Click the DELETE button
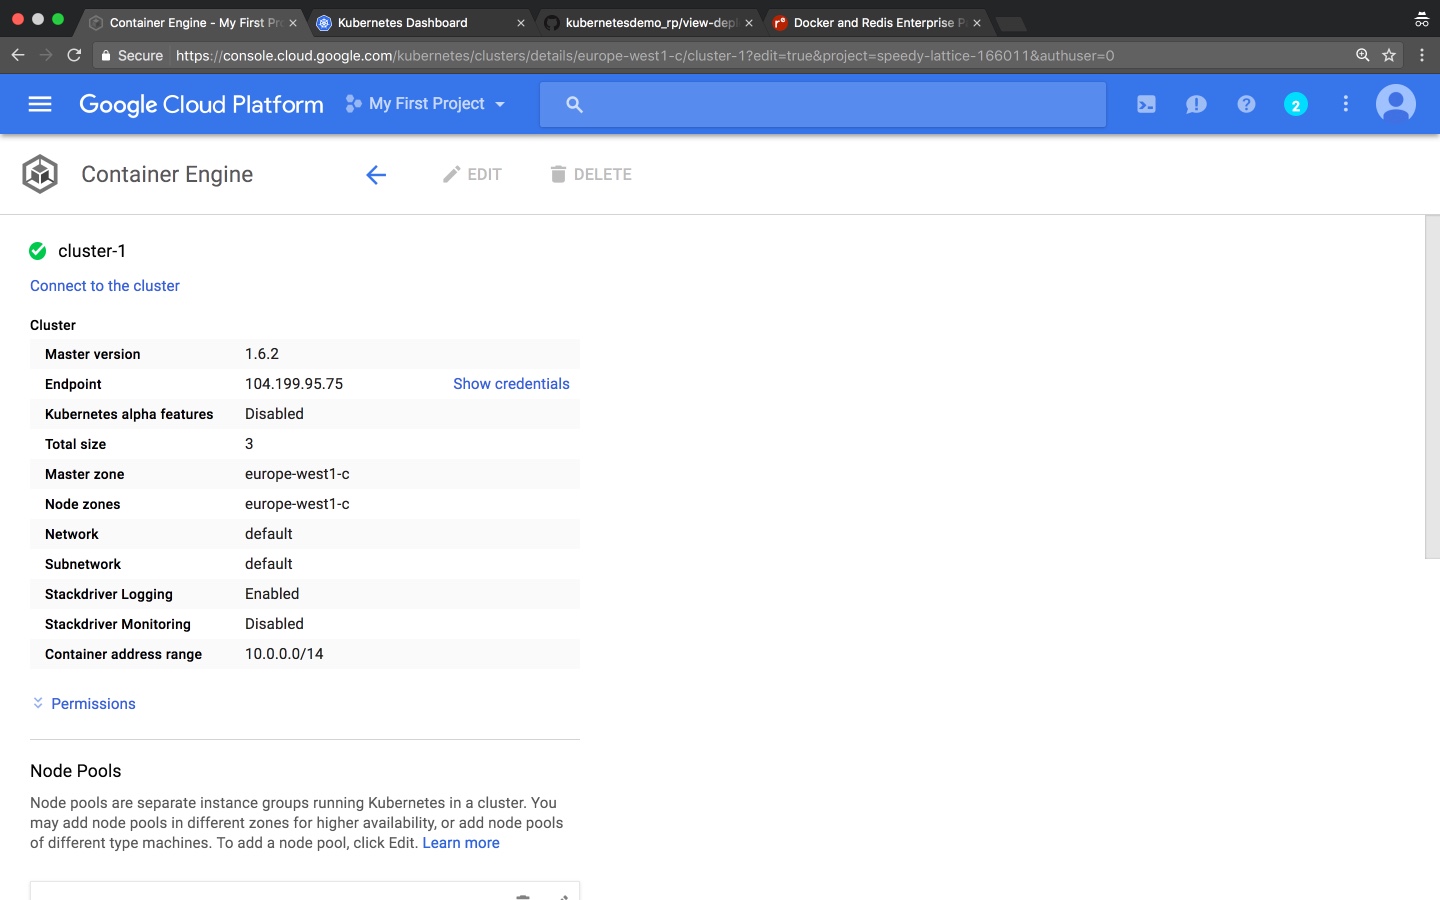Image resolution: width=1440 pixels, height=900 pixels. point(591,174)
